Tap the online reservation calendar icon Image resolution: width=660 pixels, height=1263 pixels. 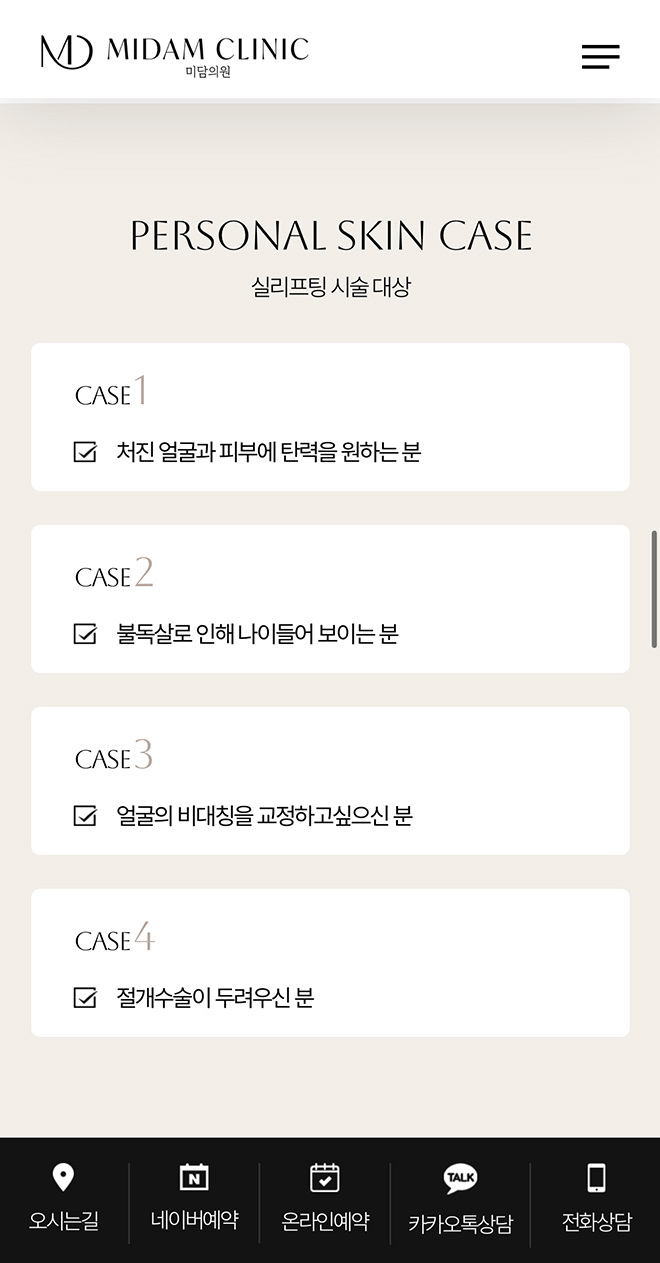point(325,1178)
